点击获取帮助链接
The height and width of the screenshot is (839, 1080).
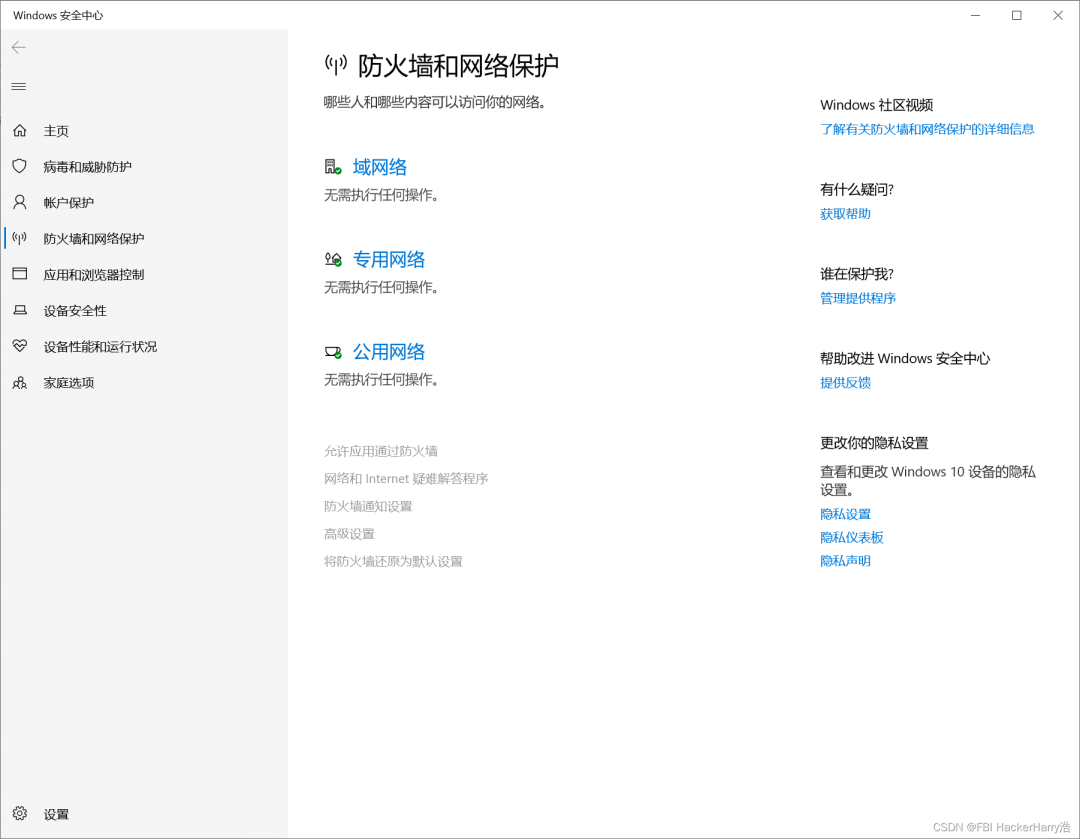(x=843, y=213)
